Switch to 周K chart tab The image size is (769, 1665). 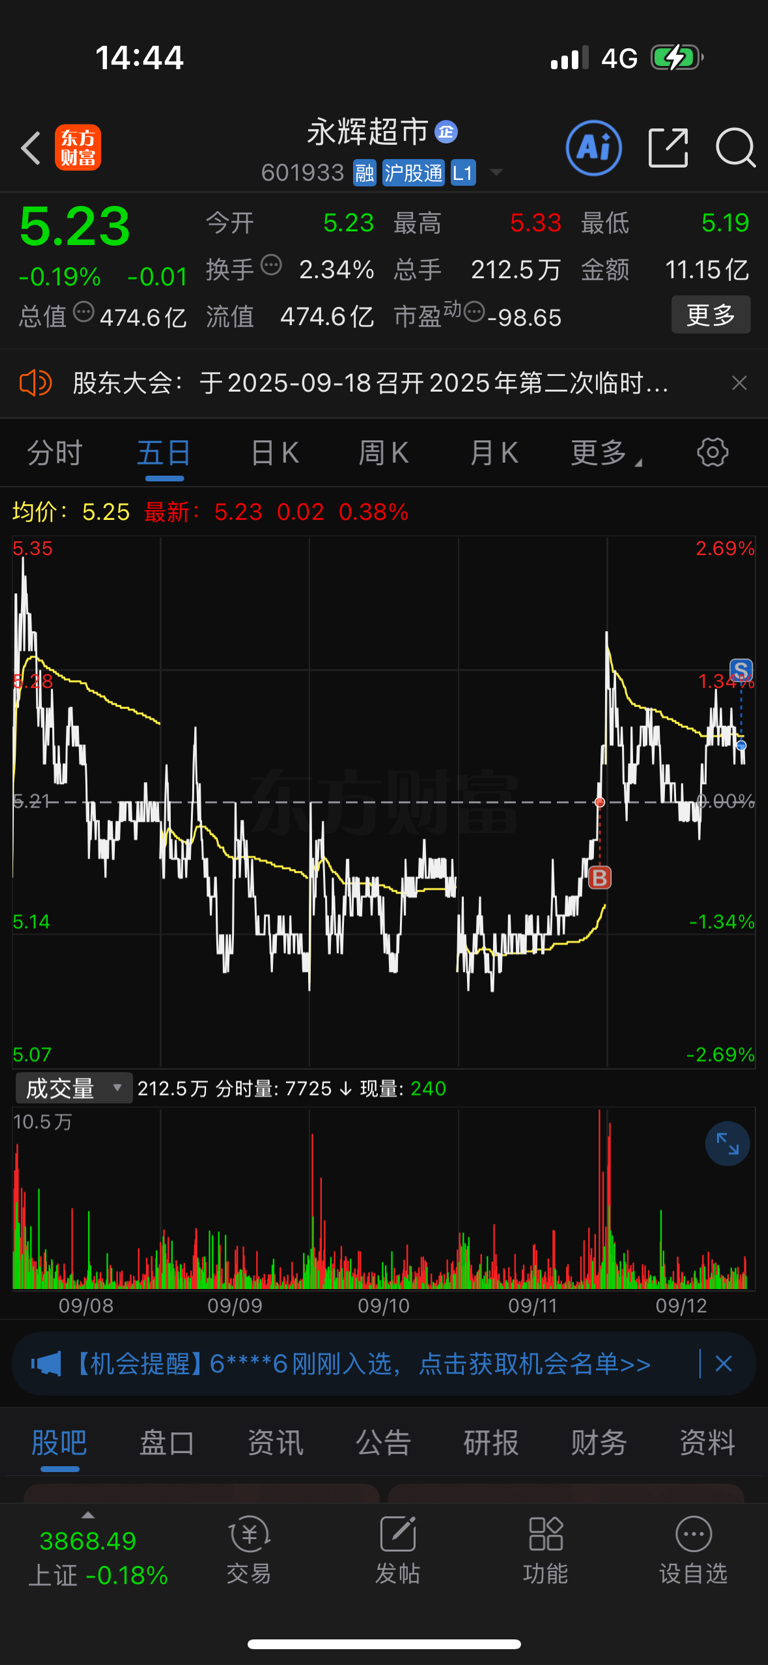pos(384,453)
